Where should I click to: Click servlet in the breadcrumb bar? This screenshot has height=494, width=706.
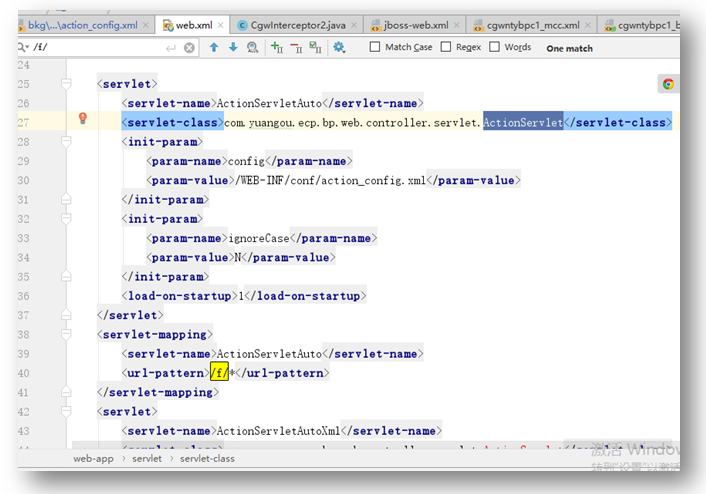point(147,458)
